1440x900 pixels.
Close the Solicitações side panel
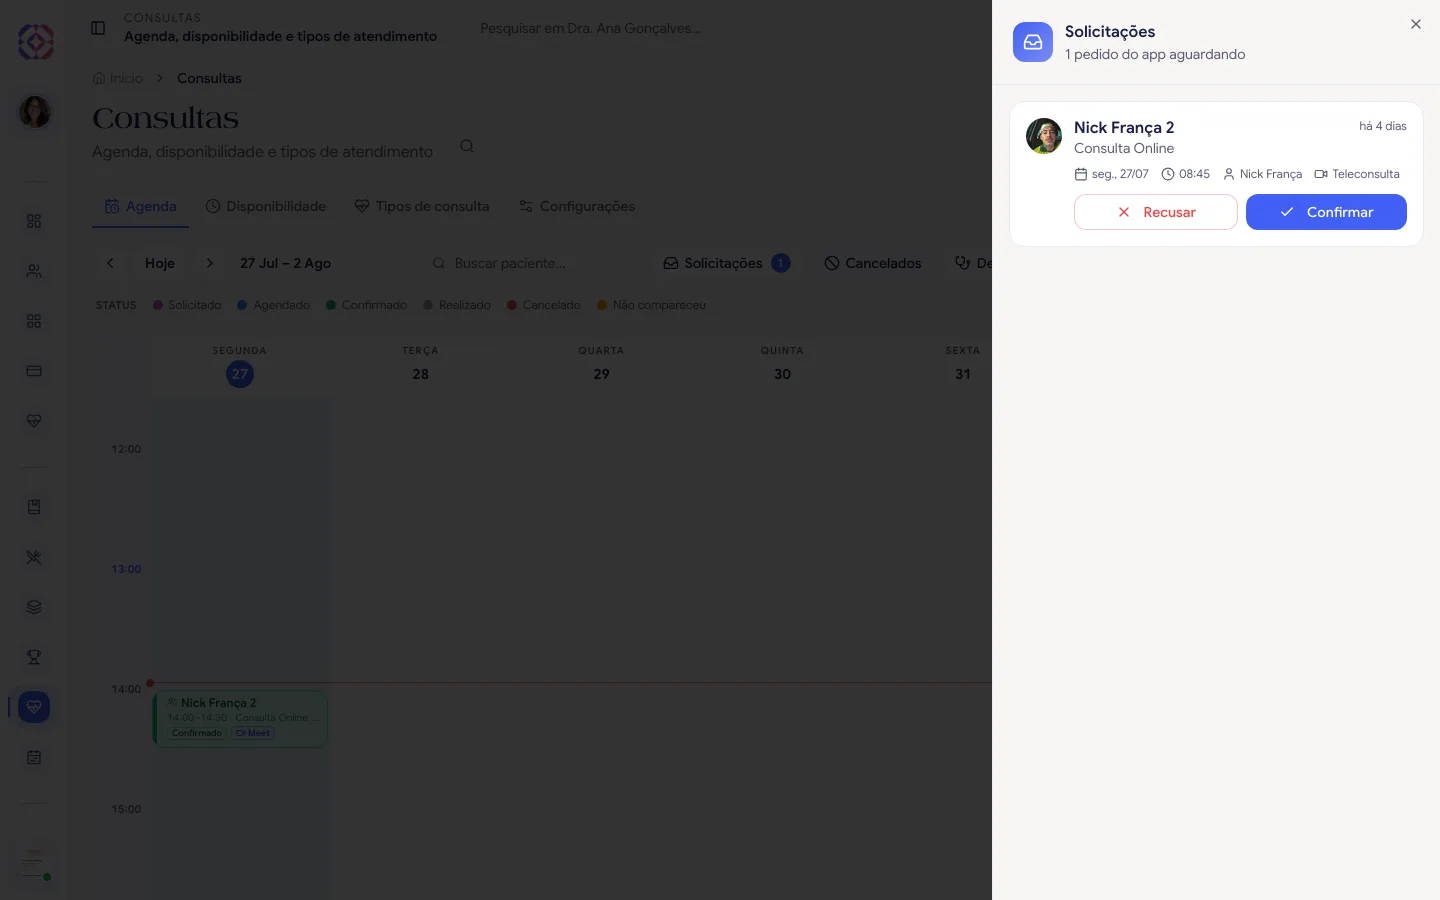[1416, 24]
